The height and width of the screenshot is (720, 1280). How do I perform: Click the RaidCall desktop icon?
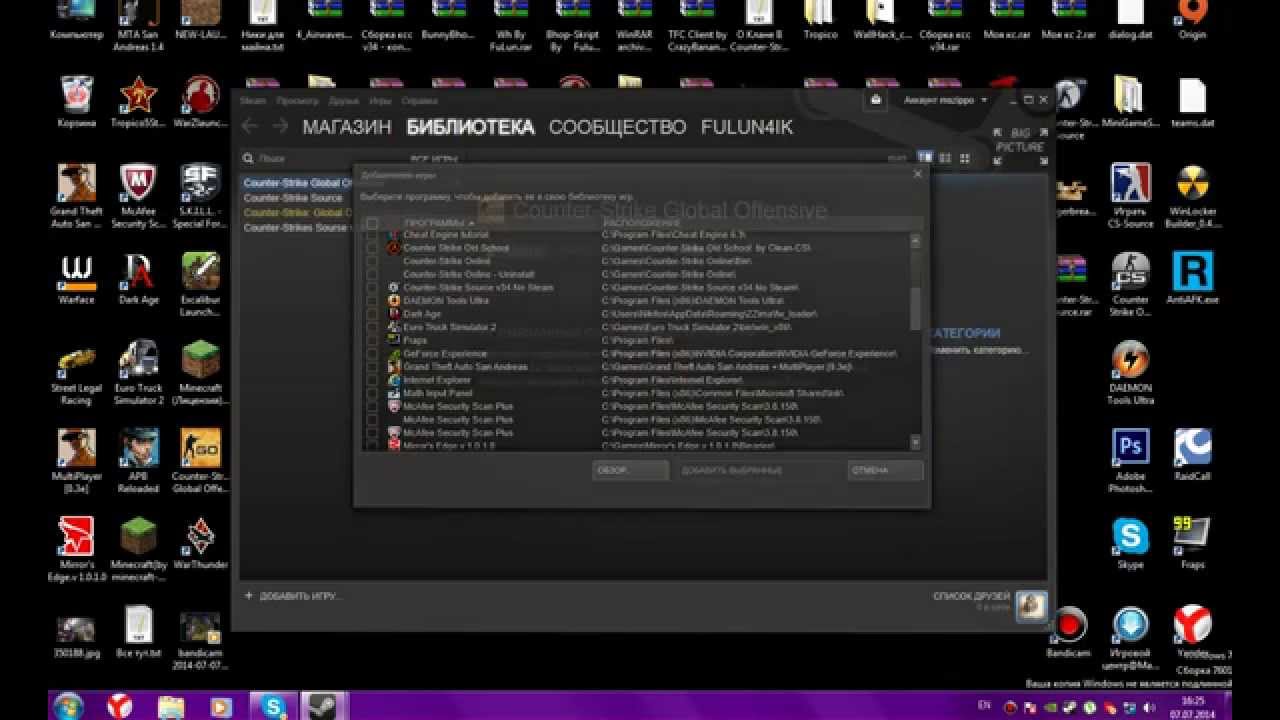1192,455
